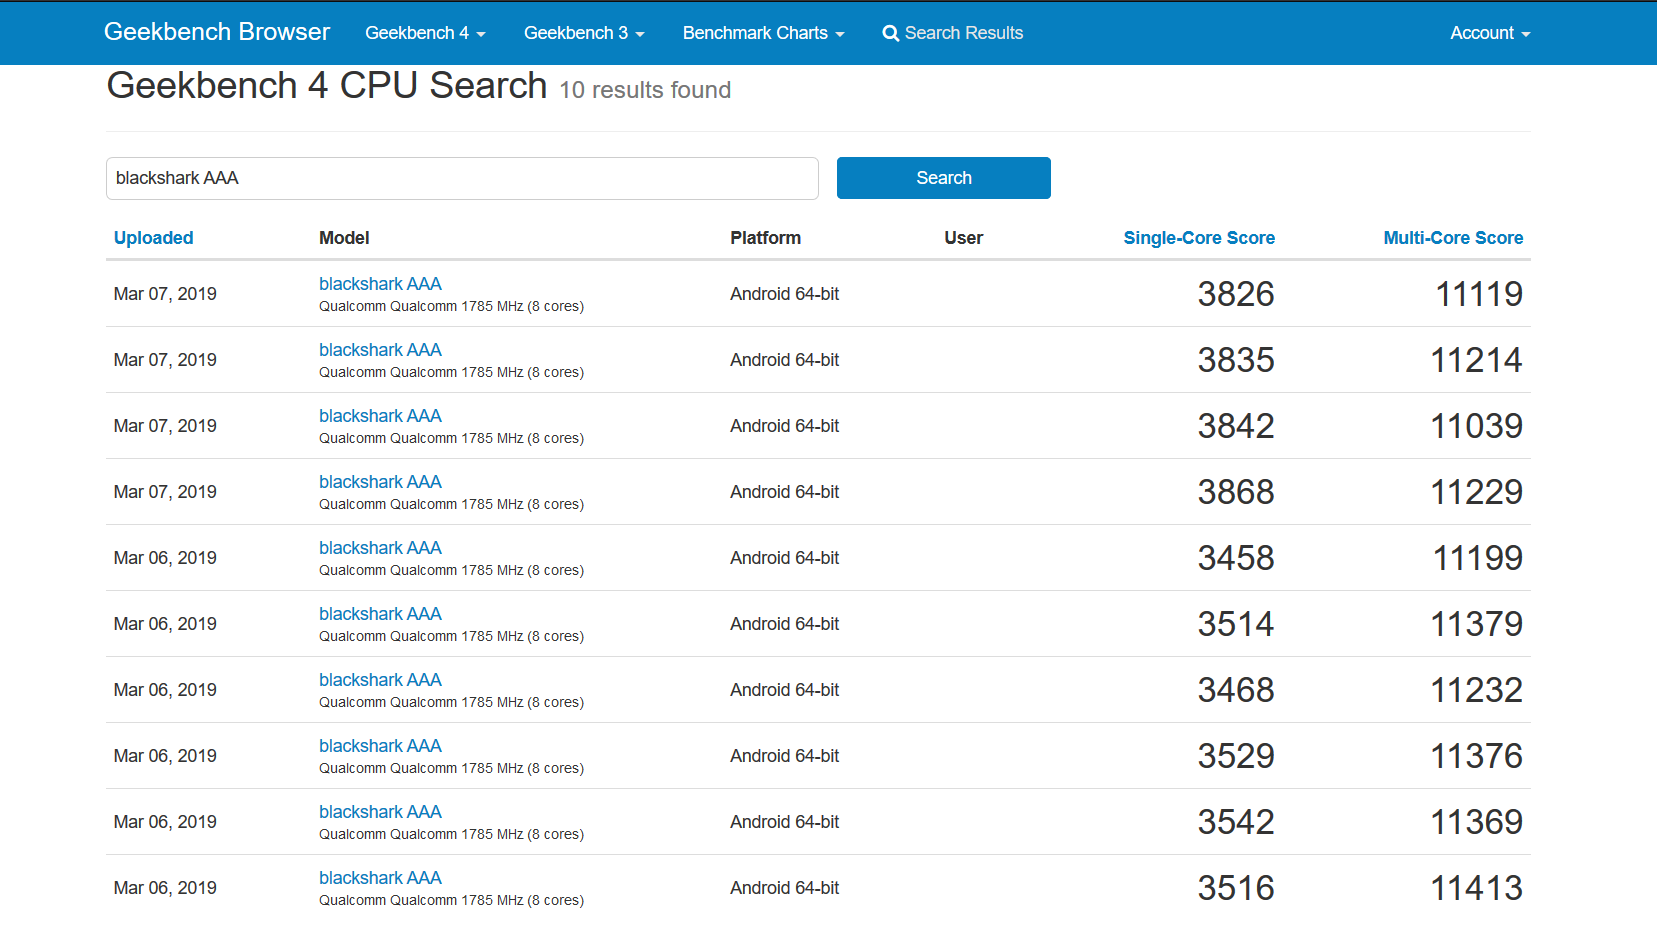
Task: Click the multi-core score 11199
Action: (1478, 558)
